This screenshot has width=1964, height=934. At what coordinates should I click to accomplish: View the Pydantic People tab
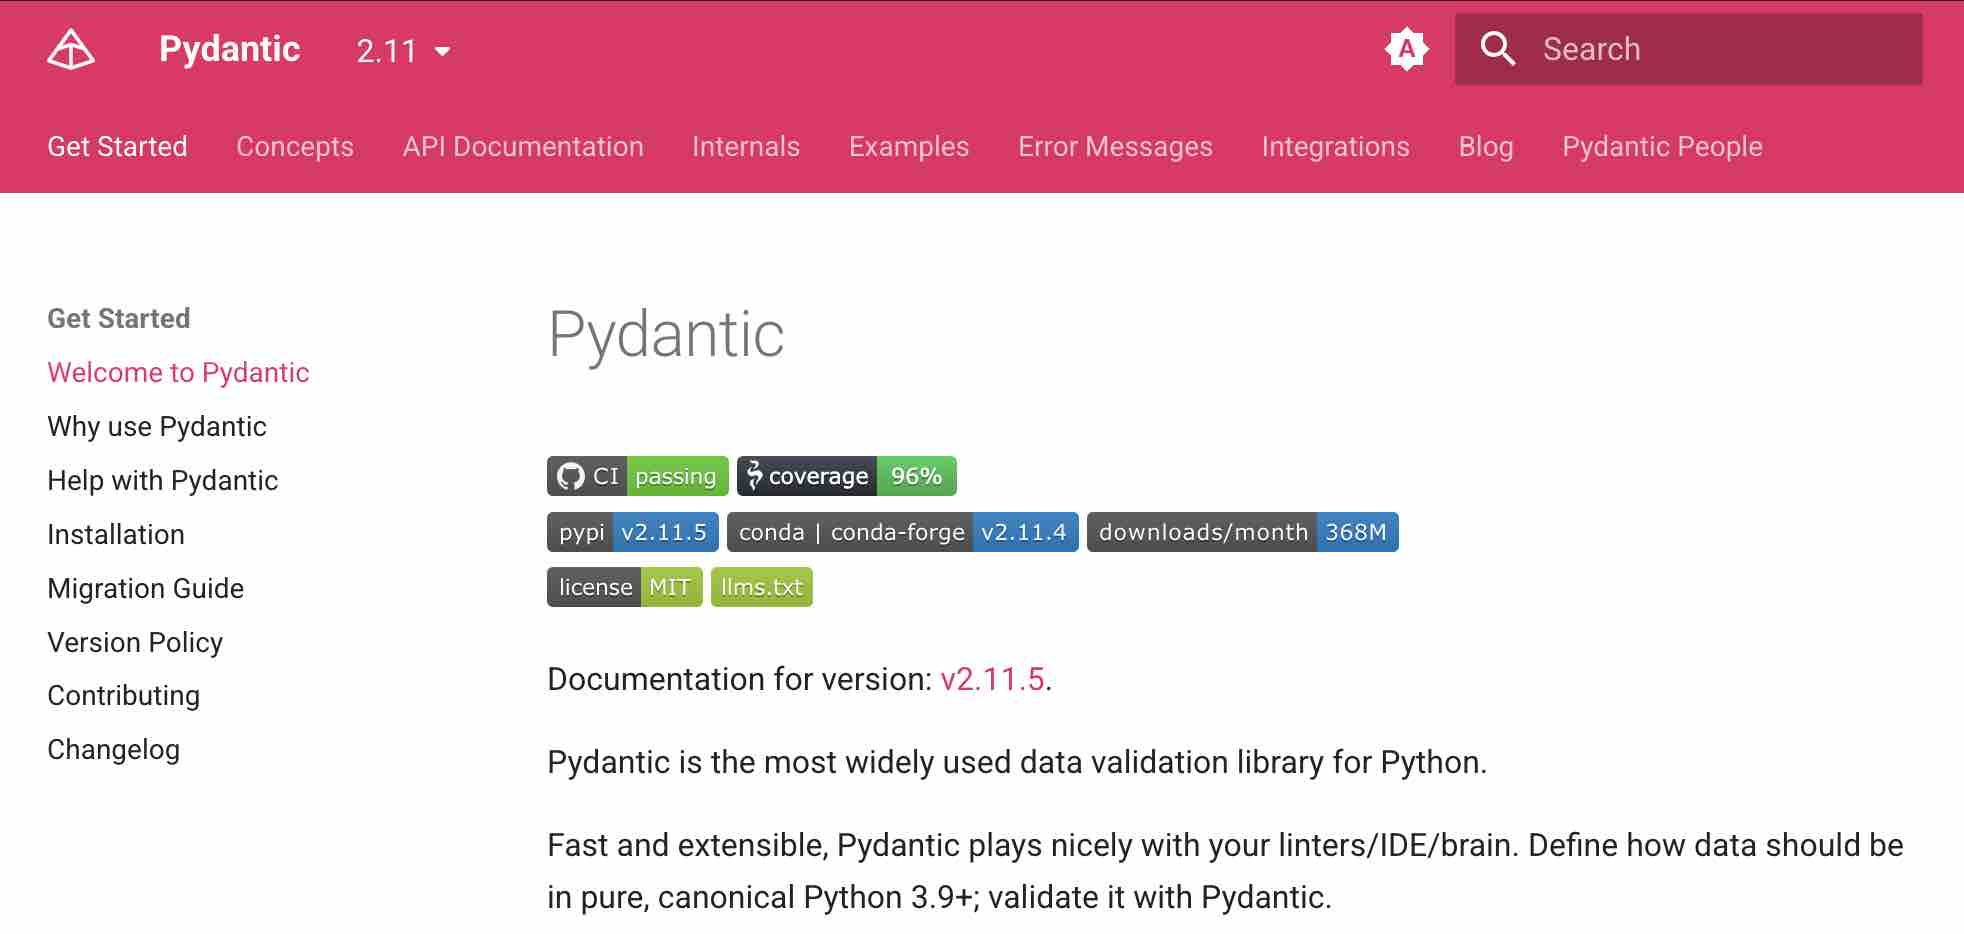pyautogui.click(x=1662, y=147)
